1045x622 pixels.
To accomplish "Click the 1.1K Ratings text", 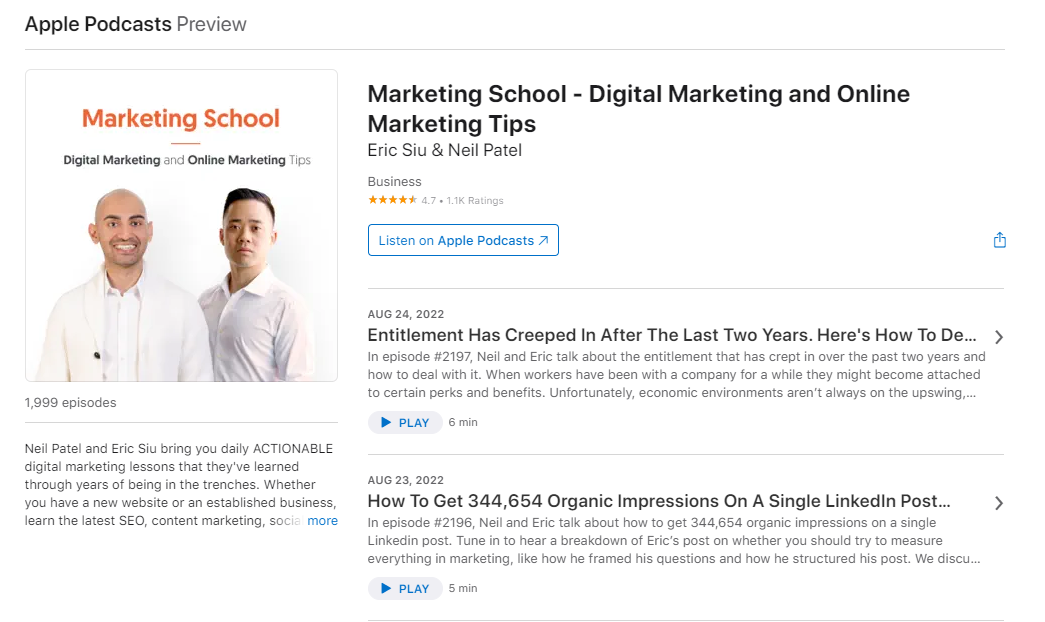I will 475,200.
